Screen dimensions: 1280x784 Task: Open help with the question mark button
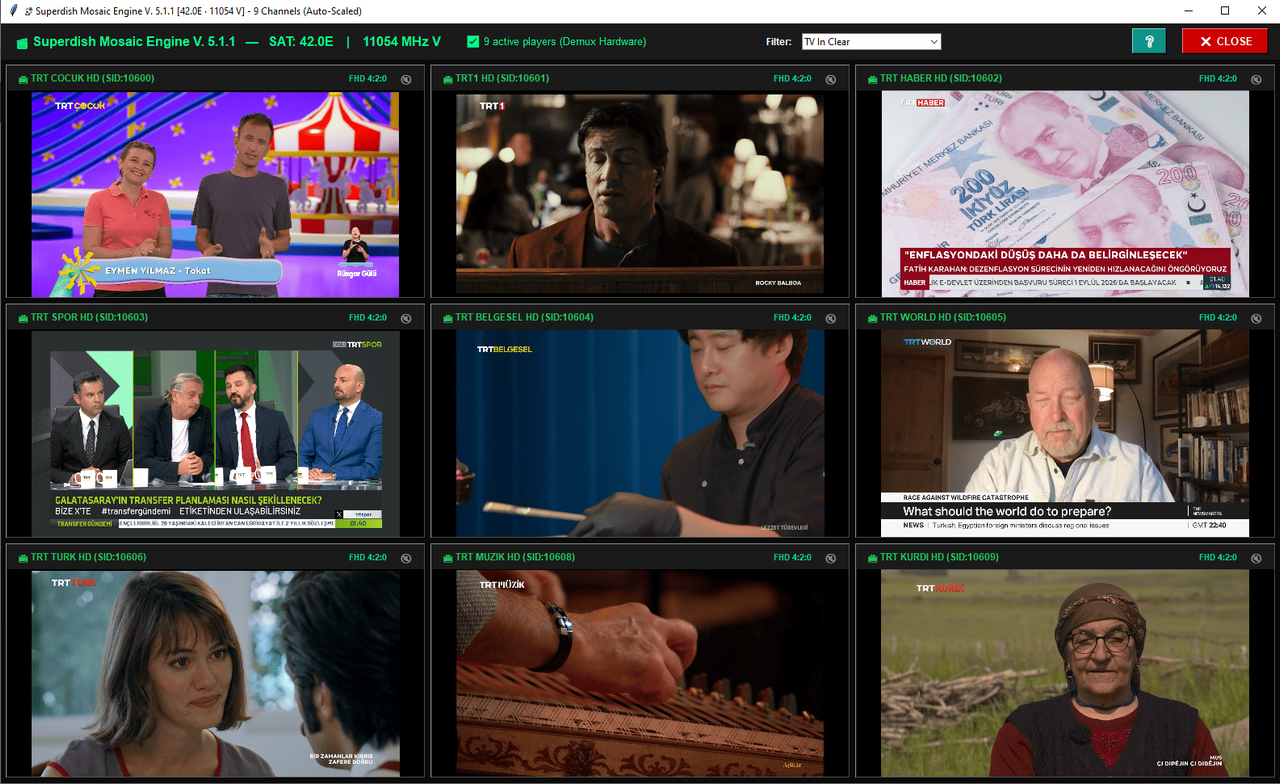[1149, 41]
